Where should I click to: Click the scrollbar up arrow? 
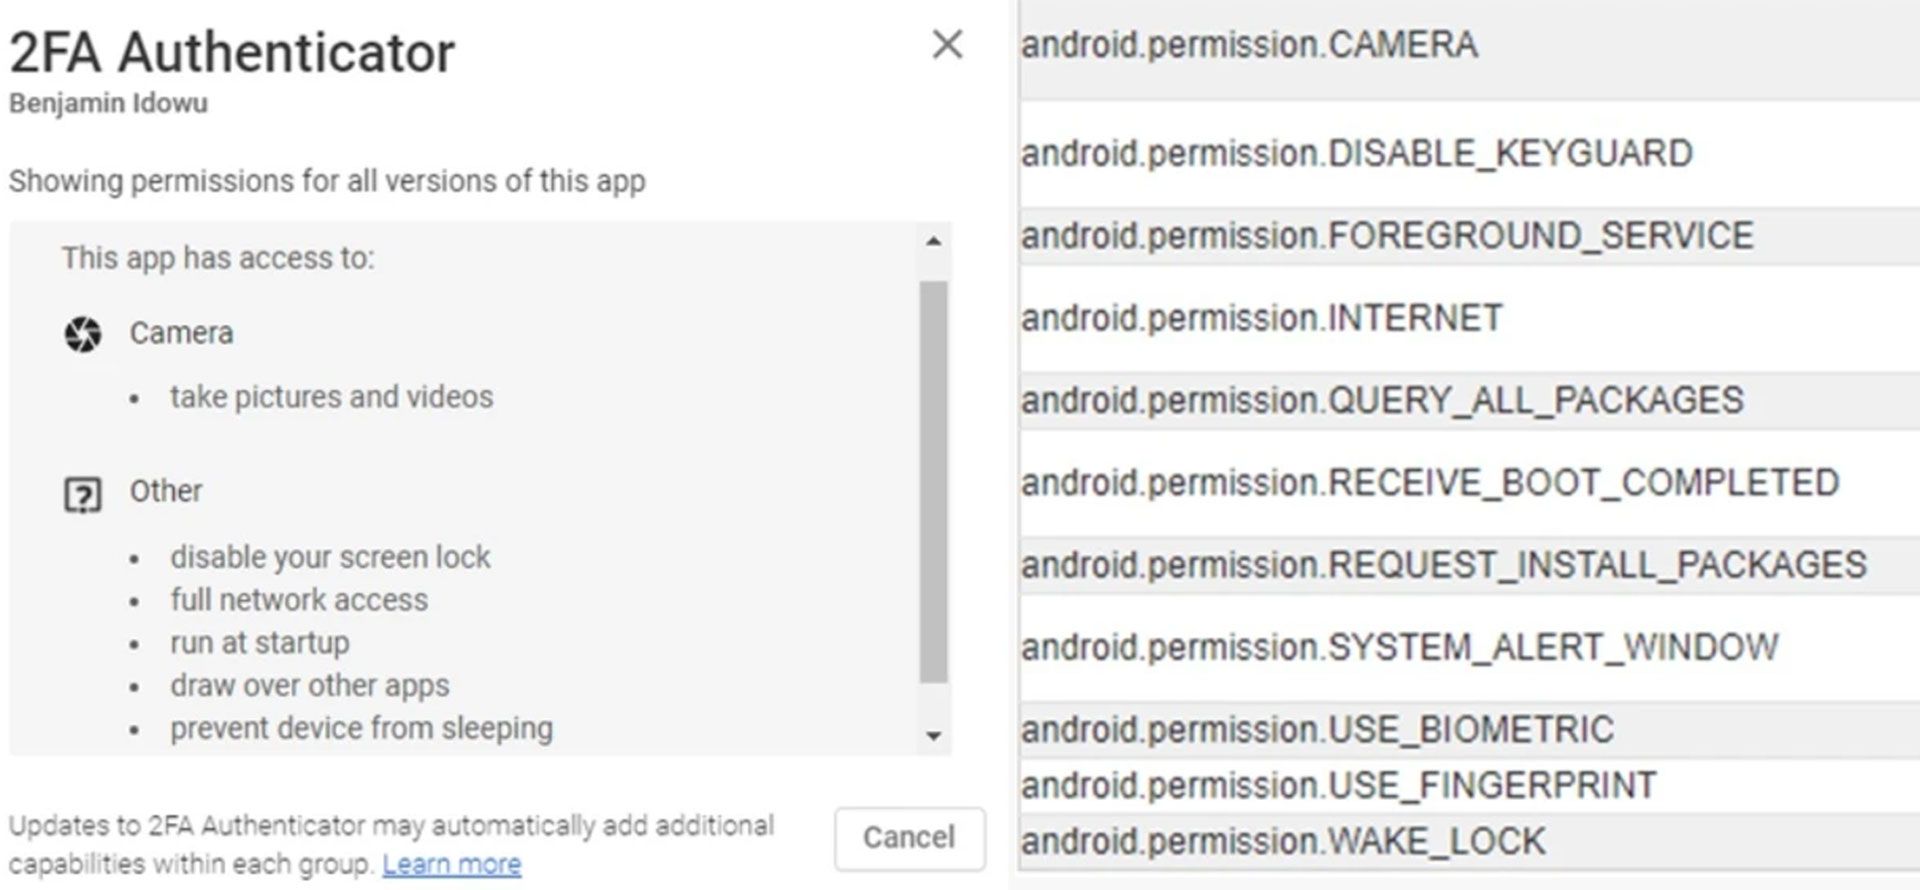point(933,241)
